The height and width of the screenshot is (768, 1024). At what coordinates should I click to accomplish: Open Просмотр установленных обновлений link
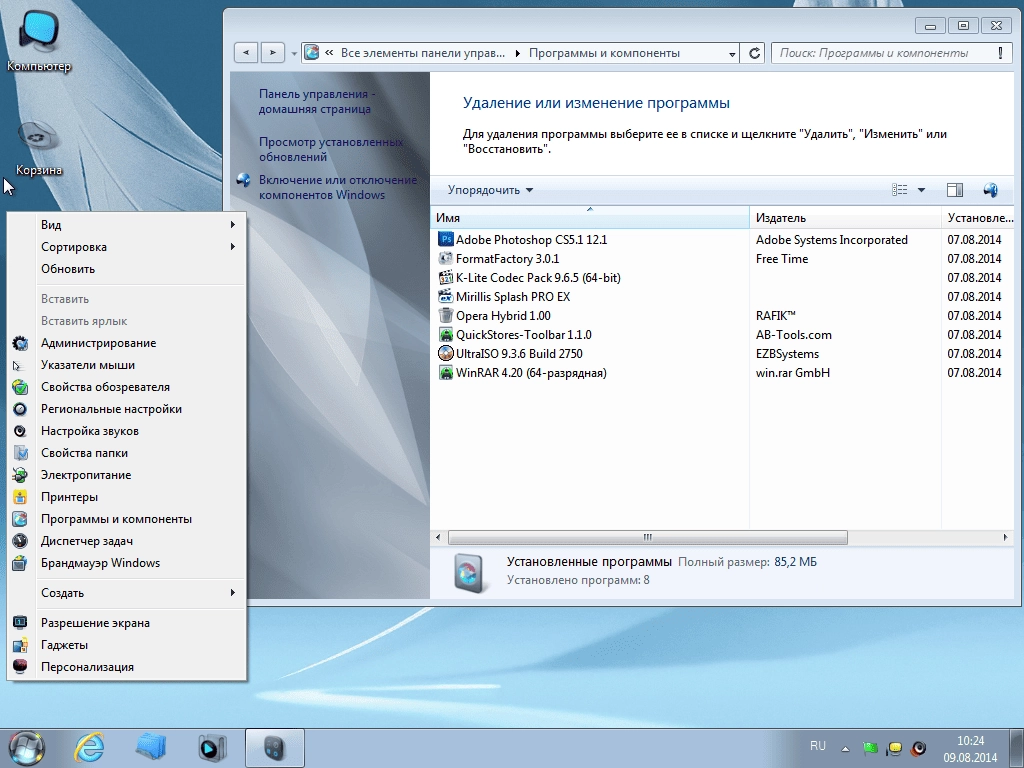pyautogui.click(x=330, y=150)
